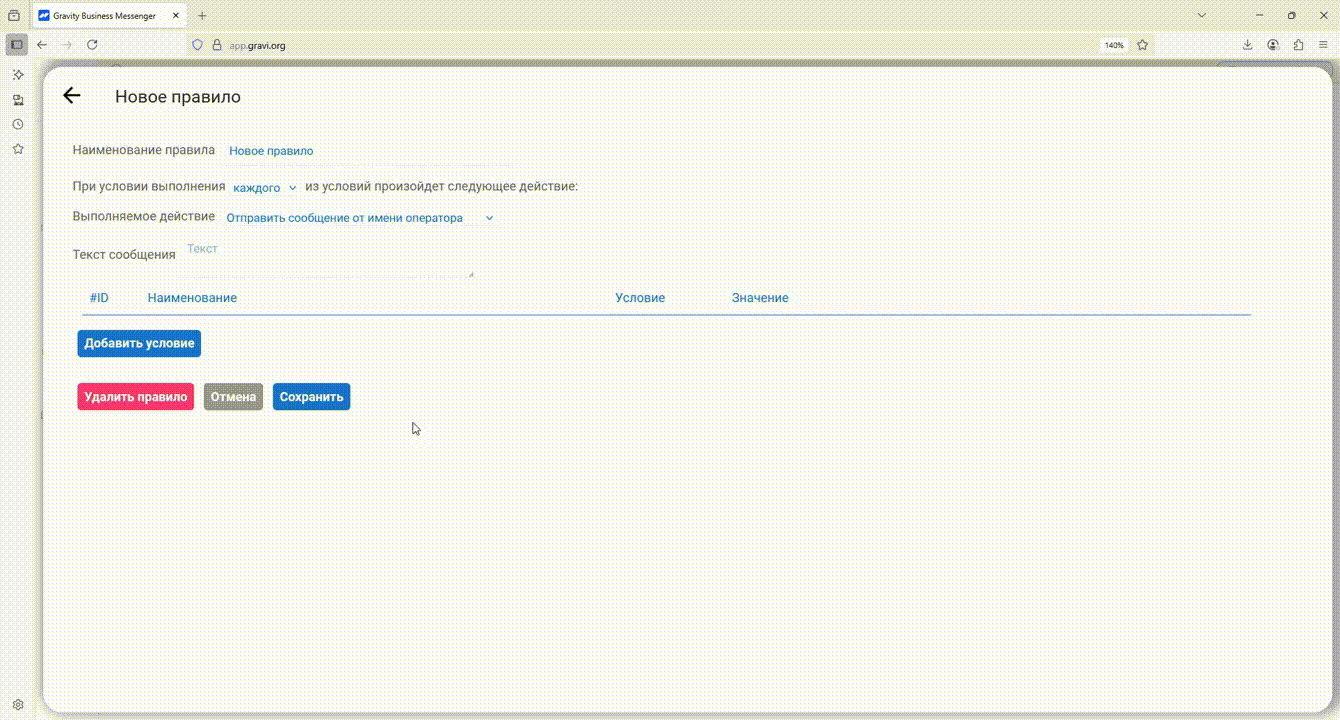Screen dimensions: 1340x720
Task: Open the 'Отправить сообщение от имени оператора' dropdown
Action: 360,217
